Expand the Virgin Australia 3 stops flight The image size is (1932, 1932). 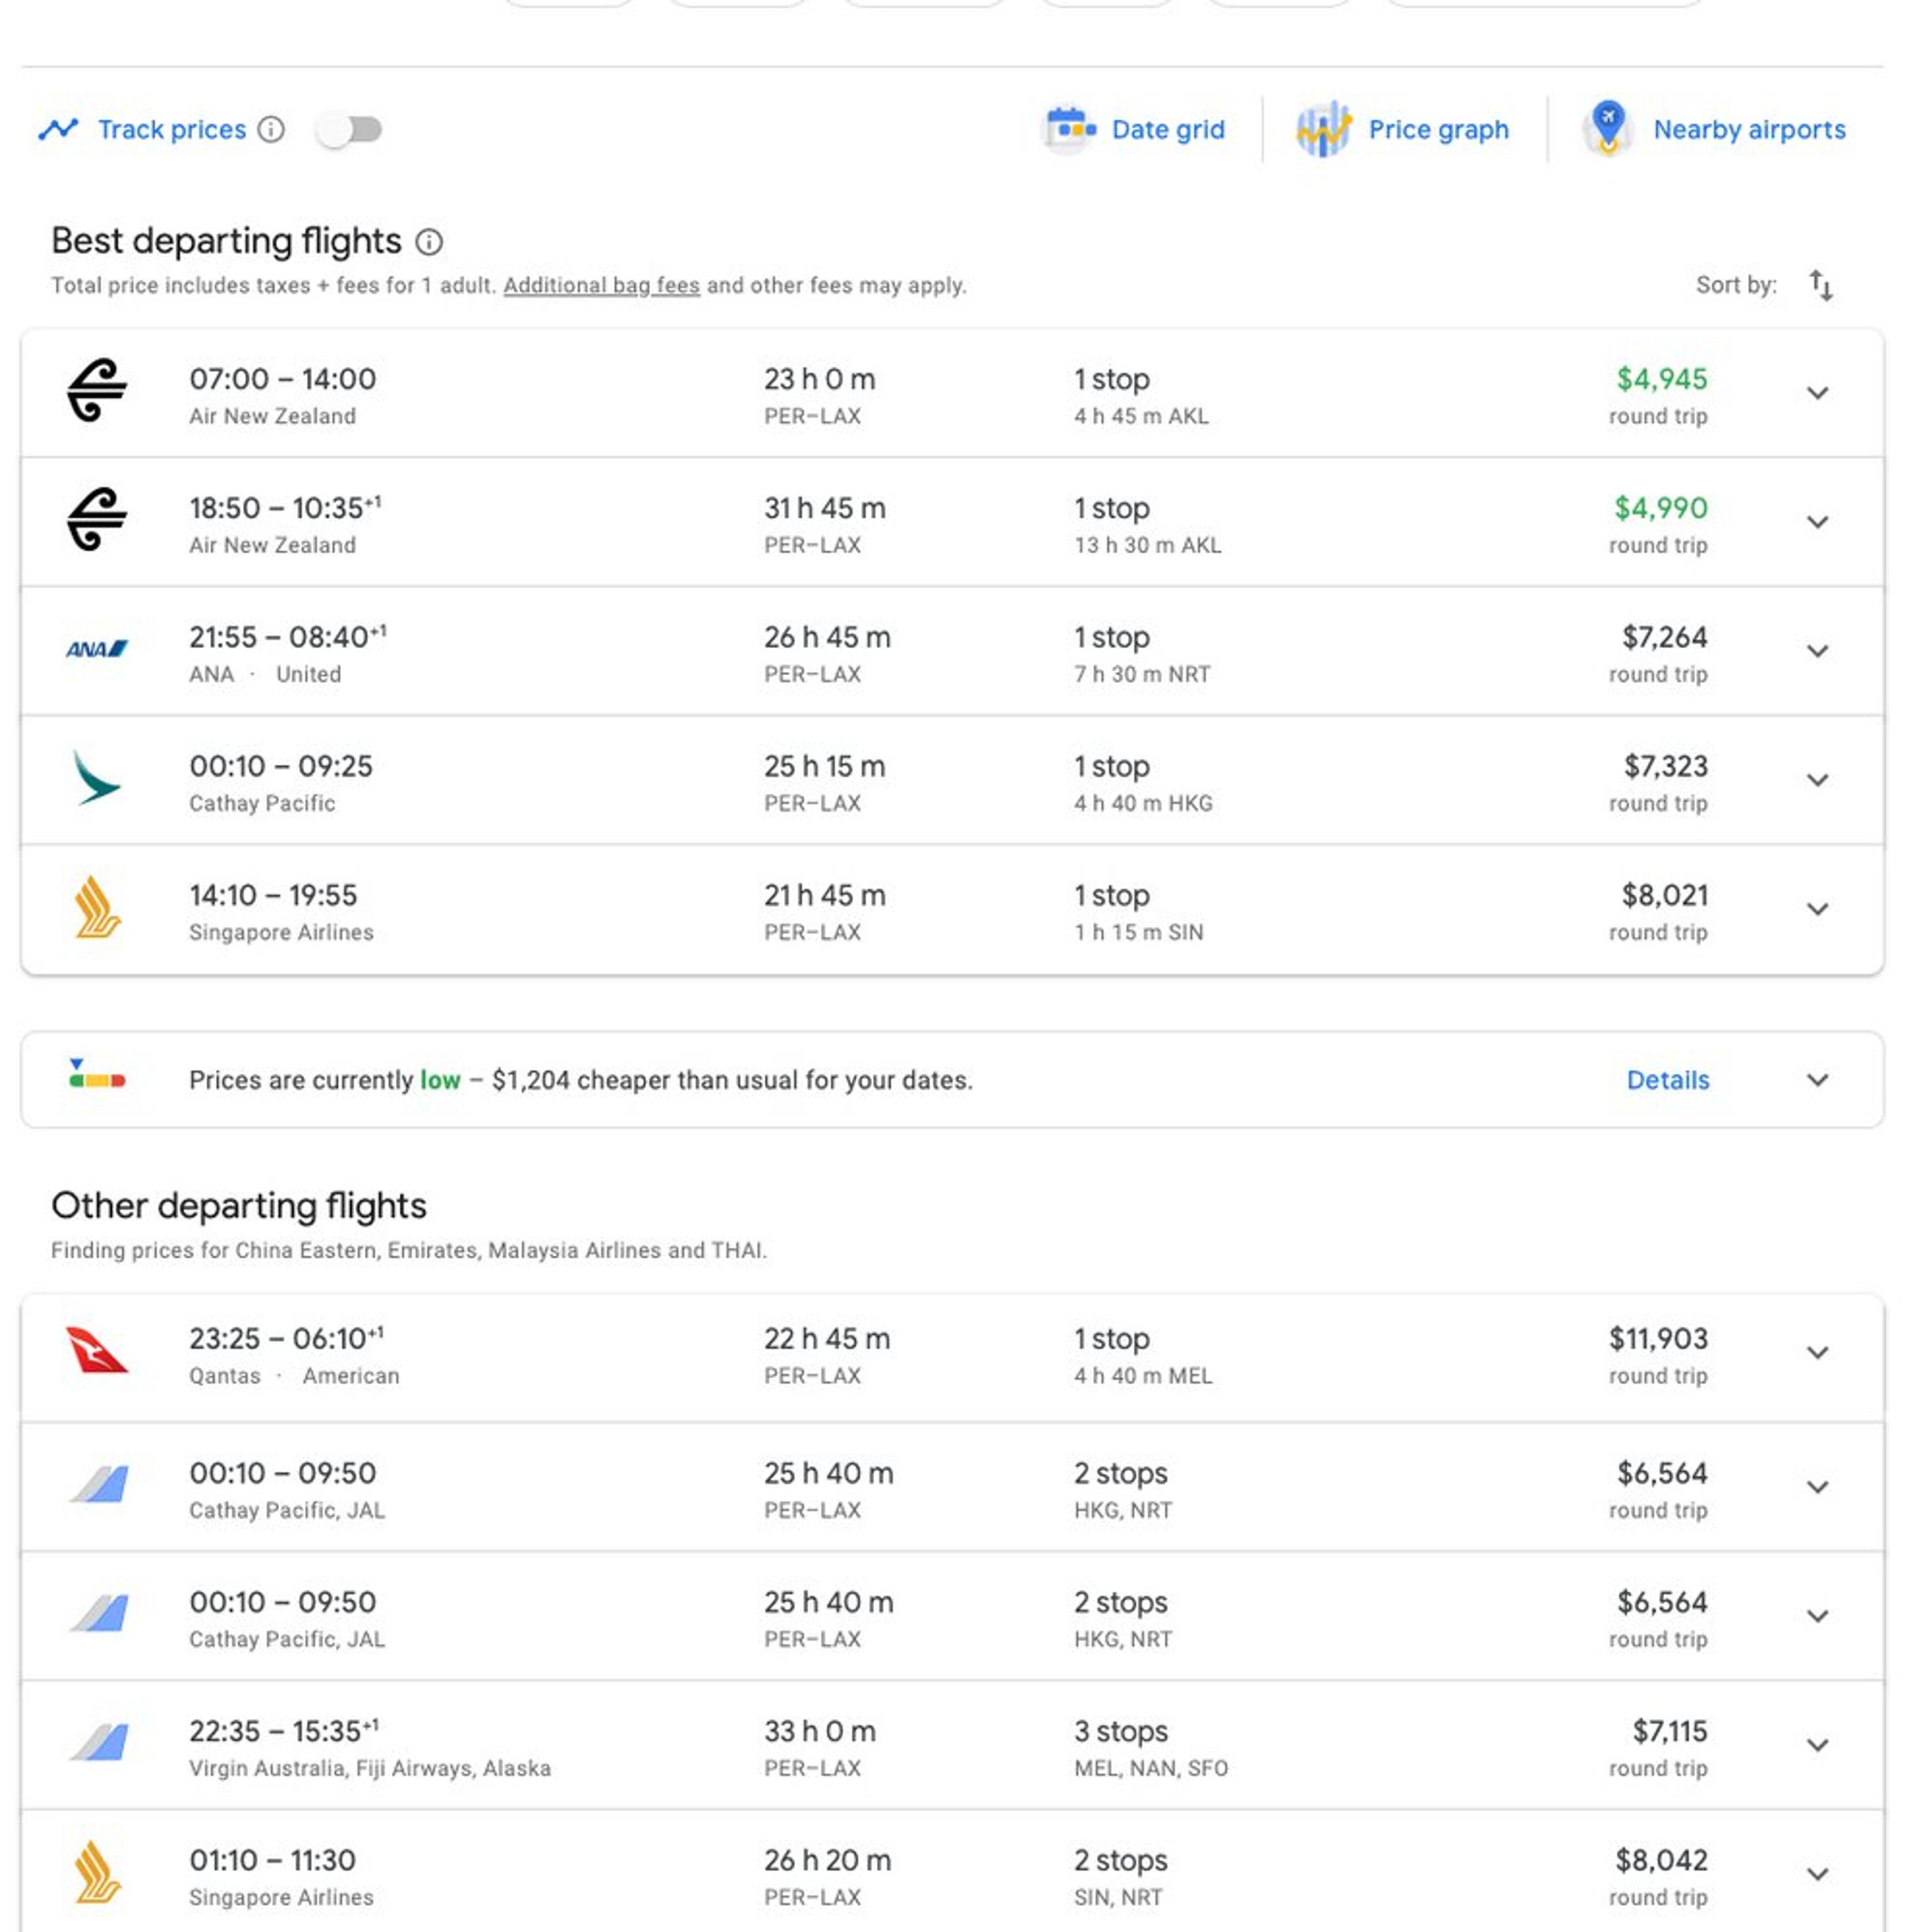(1817, 1746)
